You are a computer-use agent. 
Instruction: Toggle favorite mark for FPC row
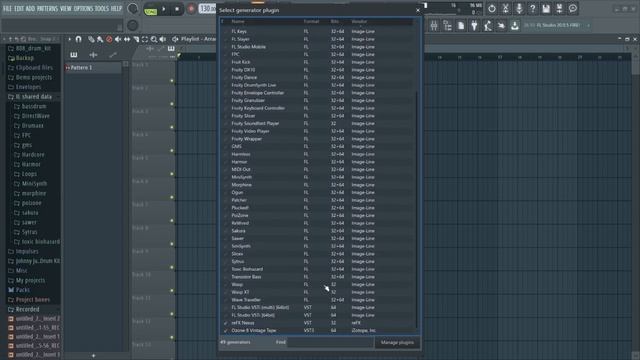tap(225, 54)
